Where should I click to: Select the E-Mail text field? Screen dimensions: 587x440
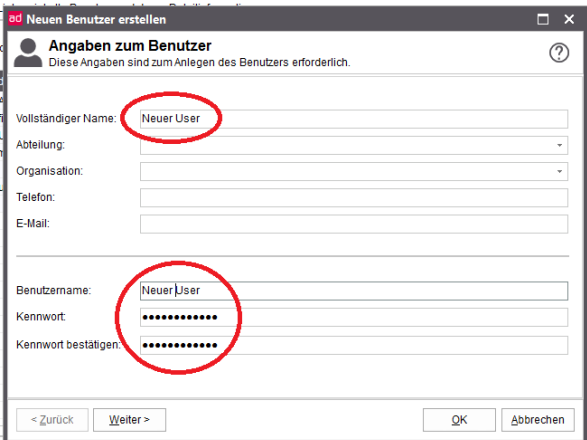click(x=354, y=224)
